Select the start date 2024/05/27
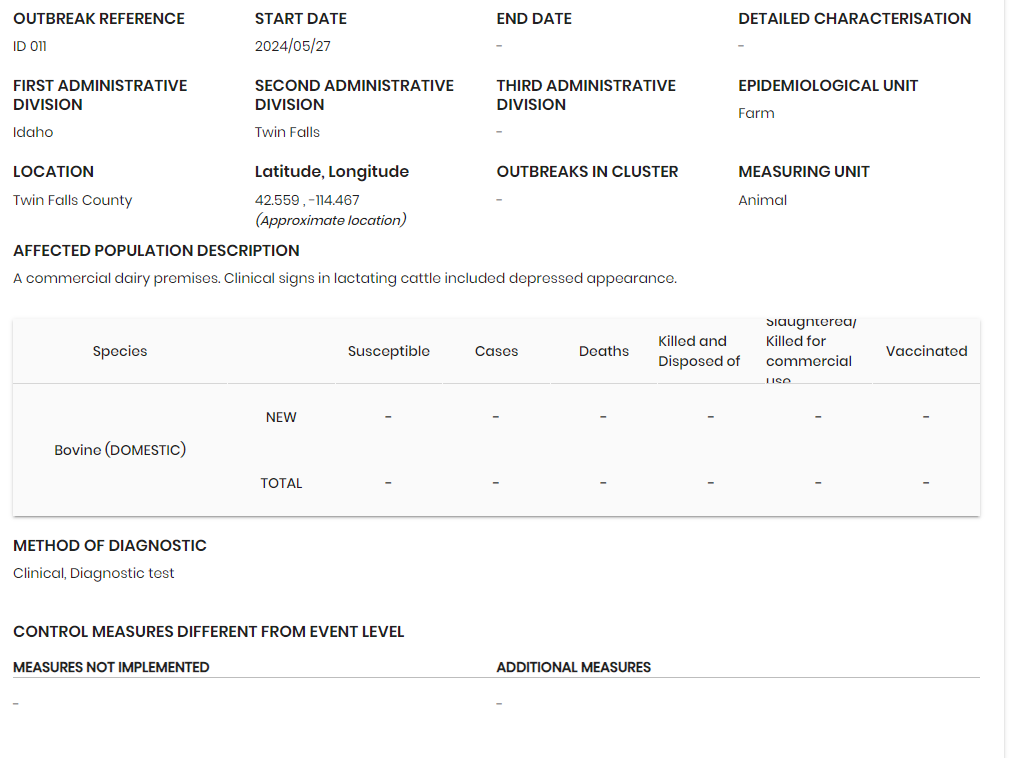This screenshot has height=758, width=1019. (x=292, y=46)
